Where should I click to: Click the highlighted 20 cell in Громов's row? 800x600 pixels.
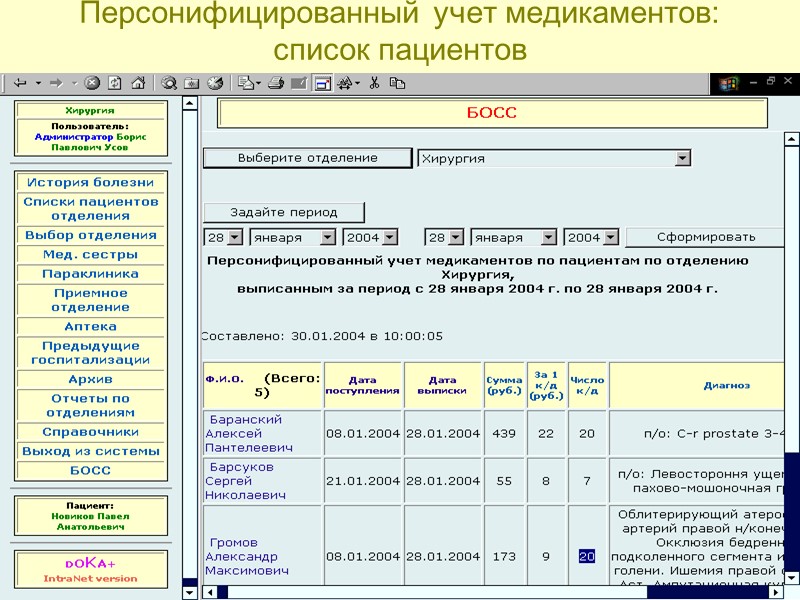[x=587, y=556]
